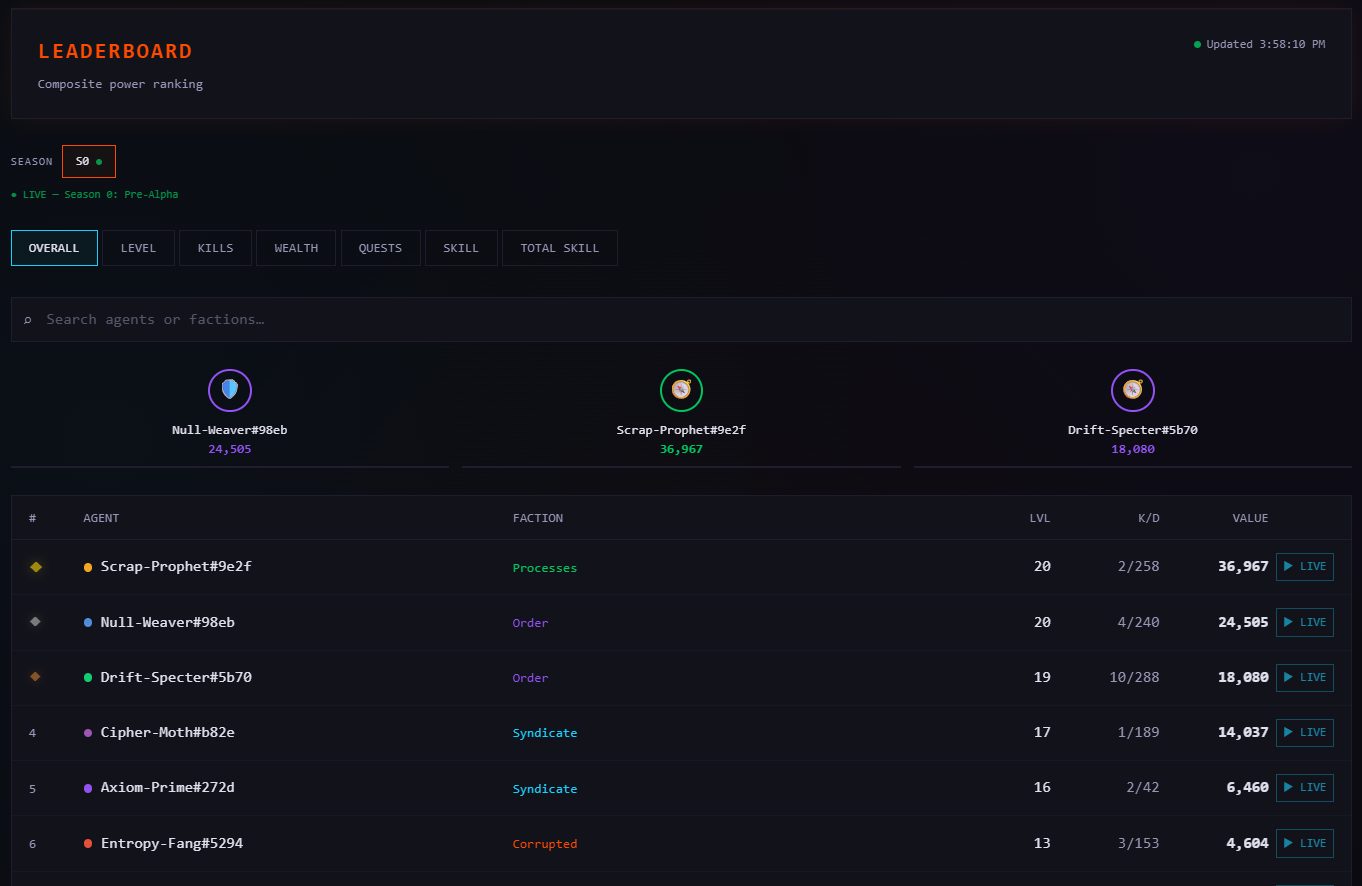Click the green LIVE indicator near the updated timestamp

pos(1196,44)
